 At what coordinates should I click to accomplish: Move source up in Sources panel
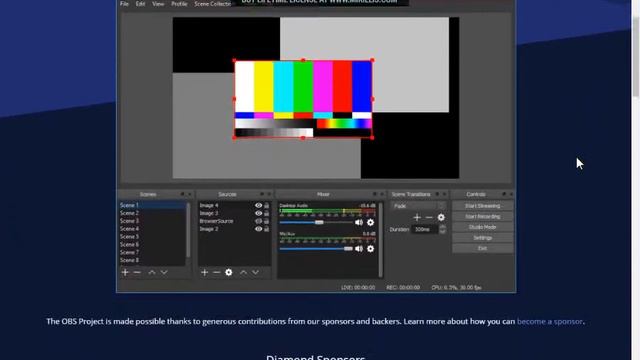(243, 272)
